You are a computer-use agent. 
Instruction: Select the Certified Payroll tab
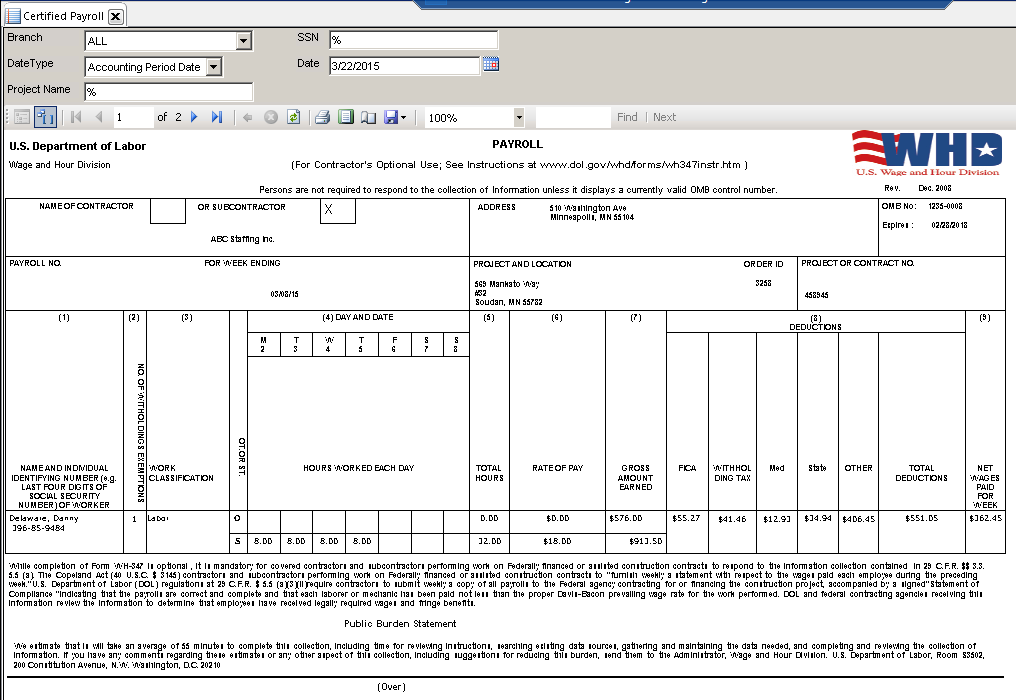(x=62, y=17)
